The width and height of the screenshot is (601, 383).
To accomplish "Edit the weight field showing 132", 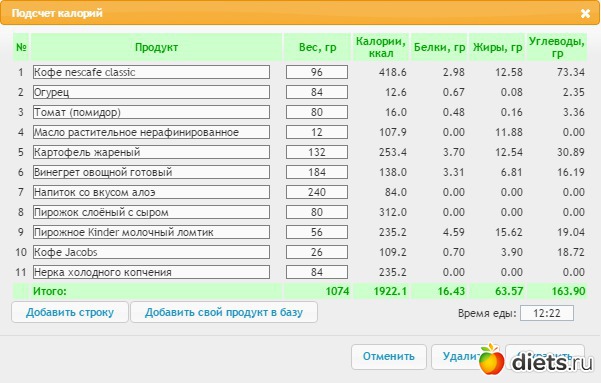I will pos(317,152).
